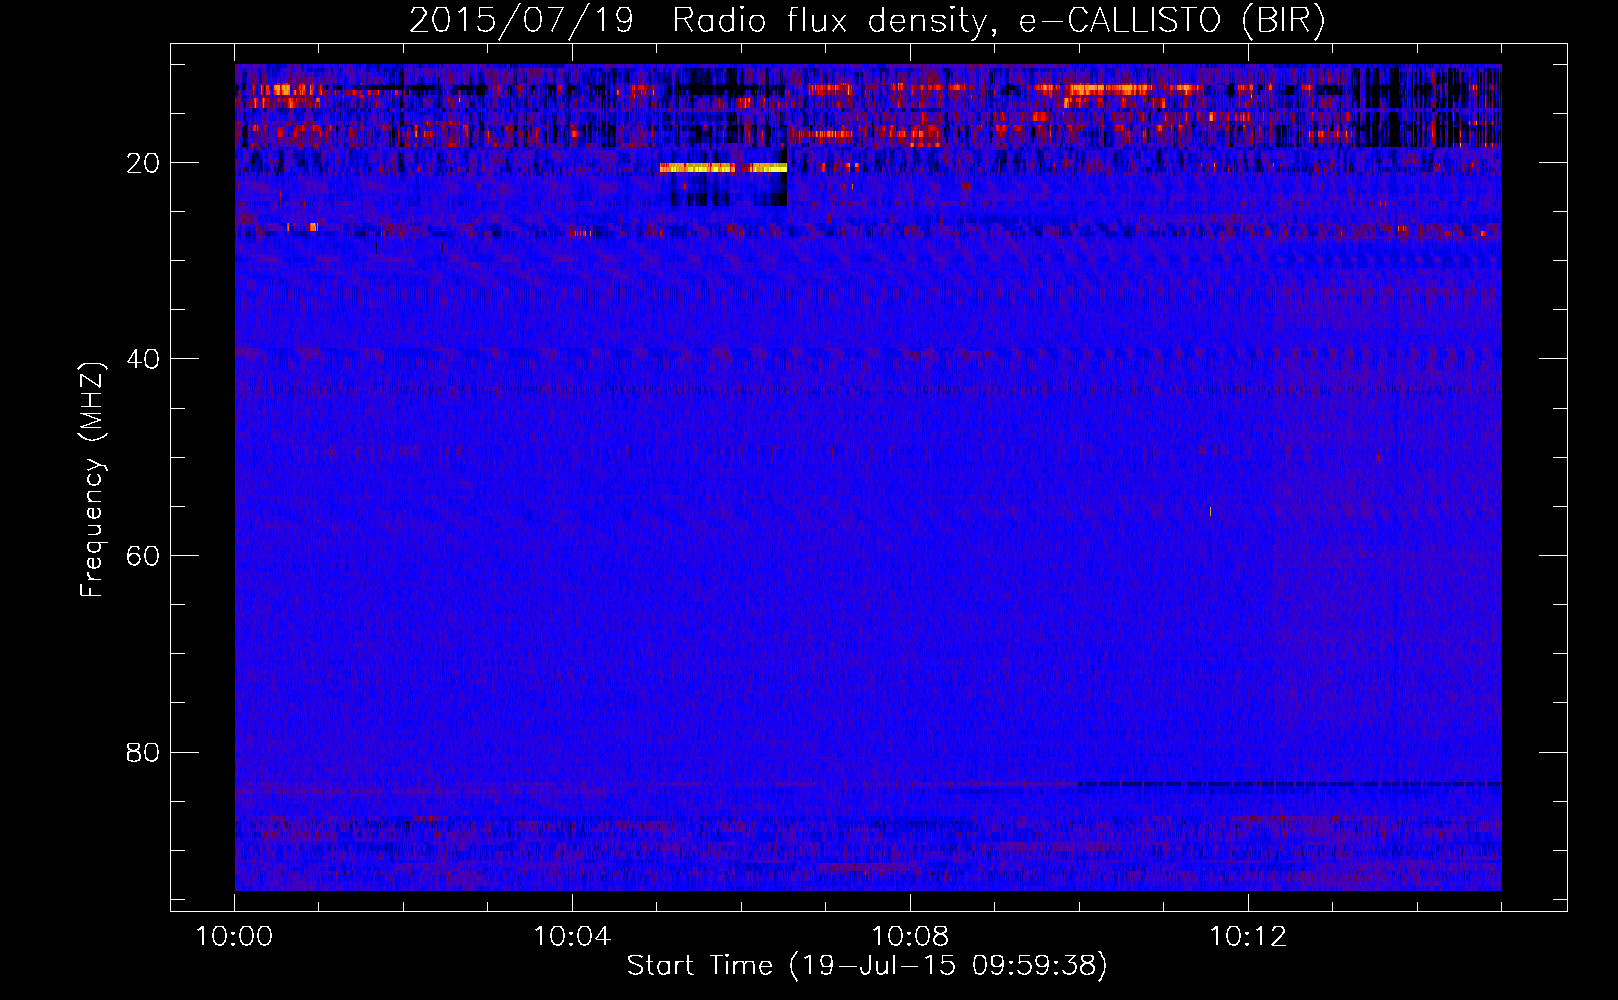Select the "Frequency (MHZ)" y-axis label
Image resolution: width=1618 pixels, height=1000 pixels.
[92, 481]
